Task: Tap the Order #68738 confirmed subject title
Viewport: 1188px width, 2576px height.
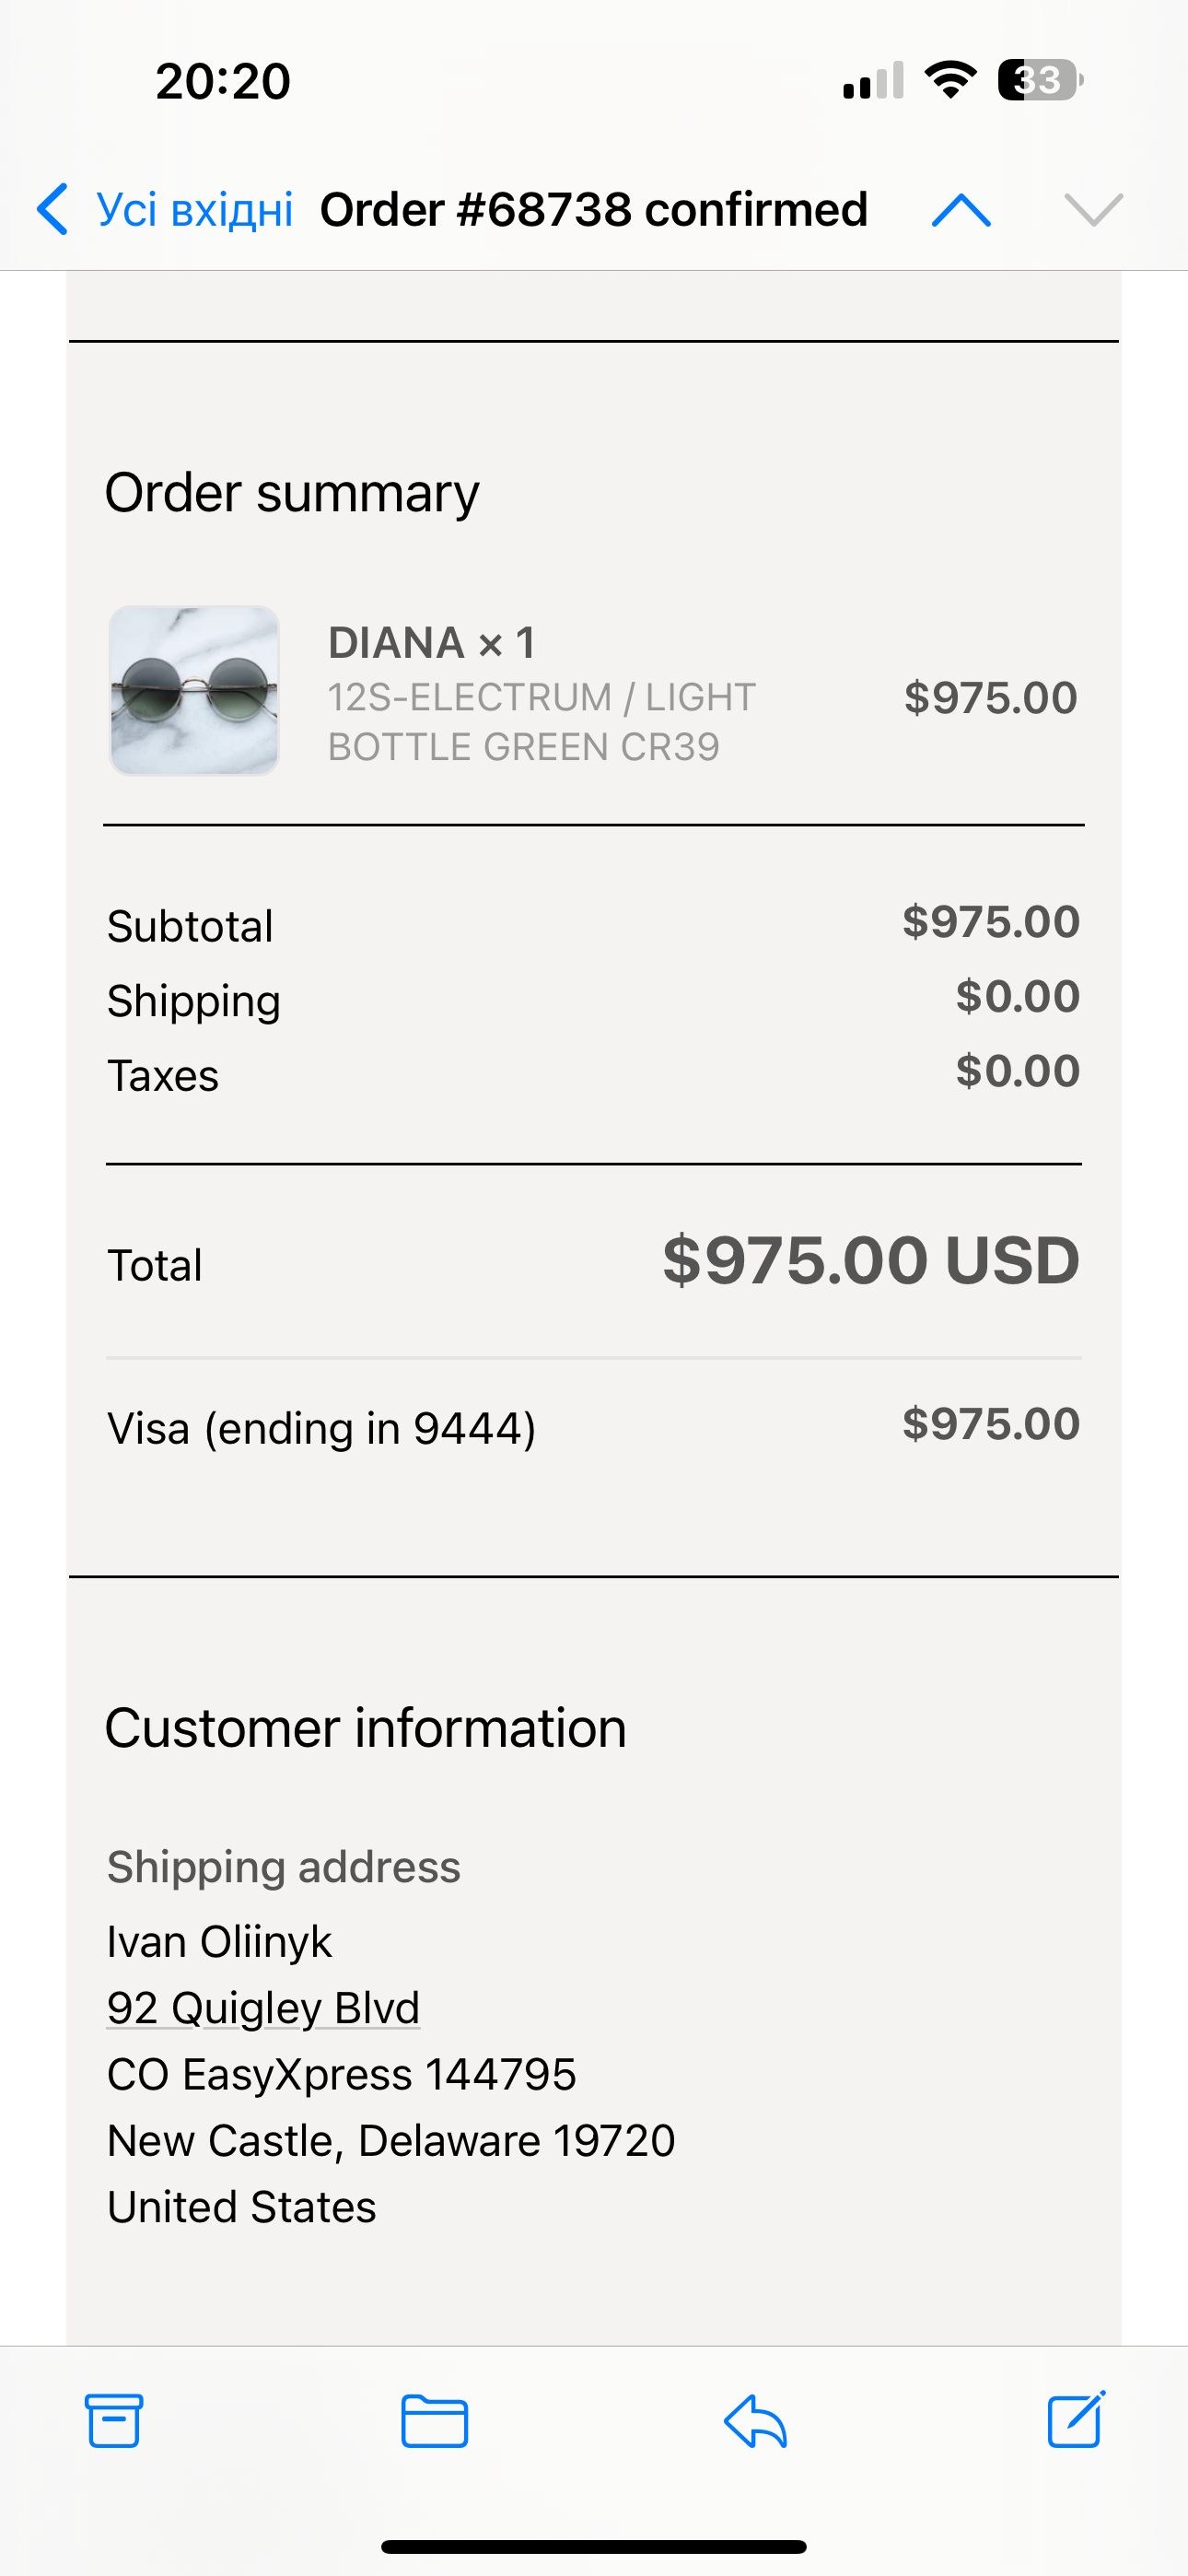Action: (593, 210)
